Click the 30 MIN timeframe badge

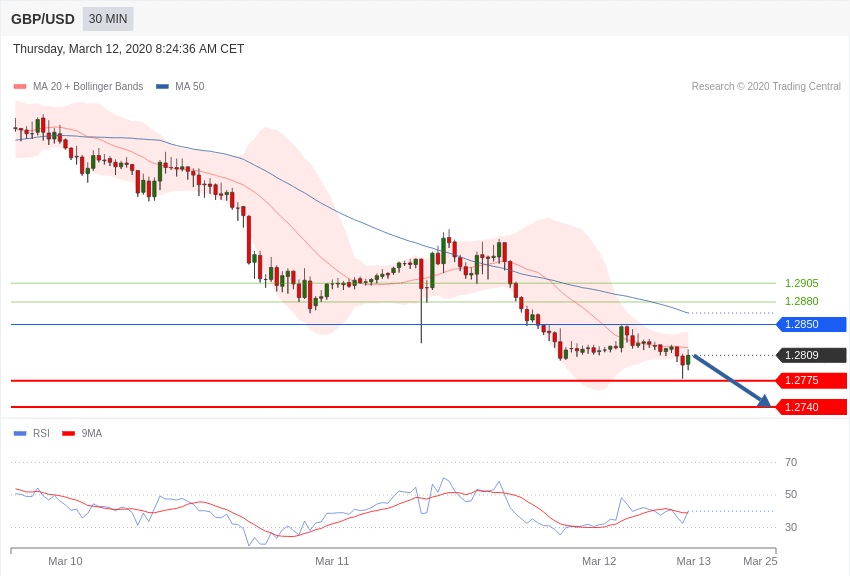(107, 19)
